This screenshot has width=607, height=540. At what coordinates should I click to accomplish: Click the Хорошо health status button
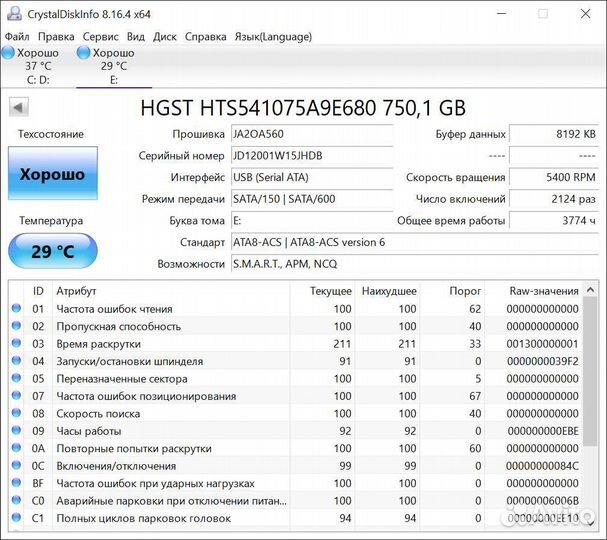click(53, 173)
